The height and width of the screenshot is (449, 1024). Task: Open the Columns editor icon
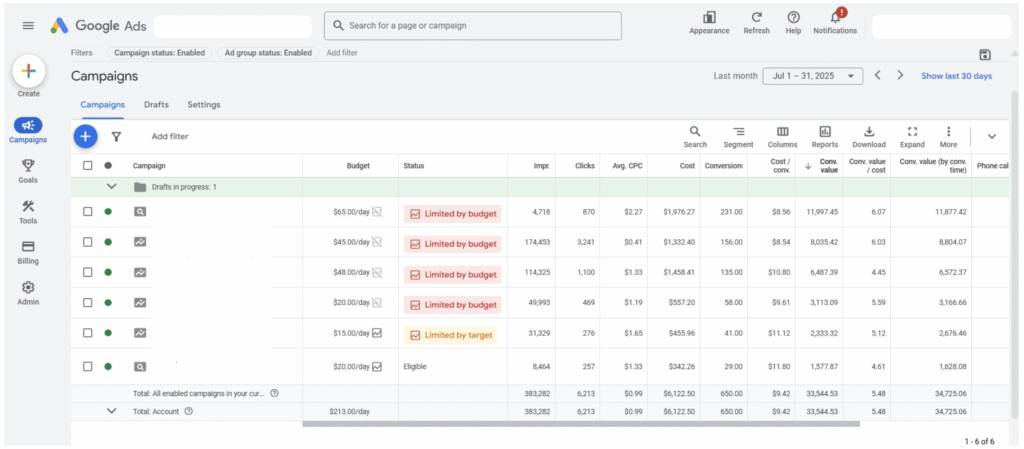click(782, 132)
